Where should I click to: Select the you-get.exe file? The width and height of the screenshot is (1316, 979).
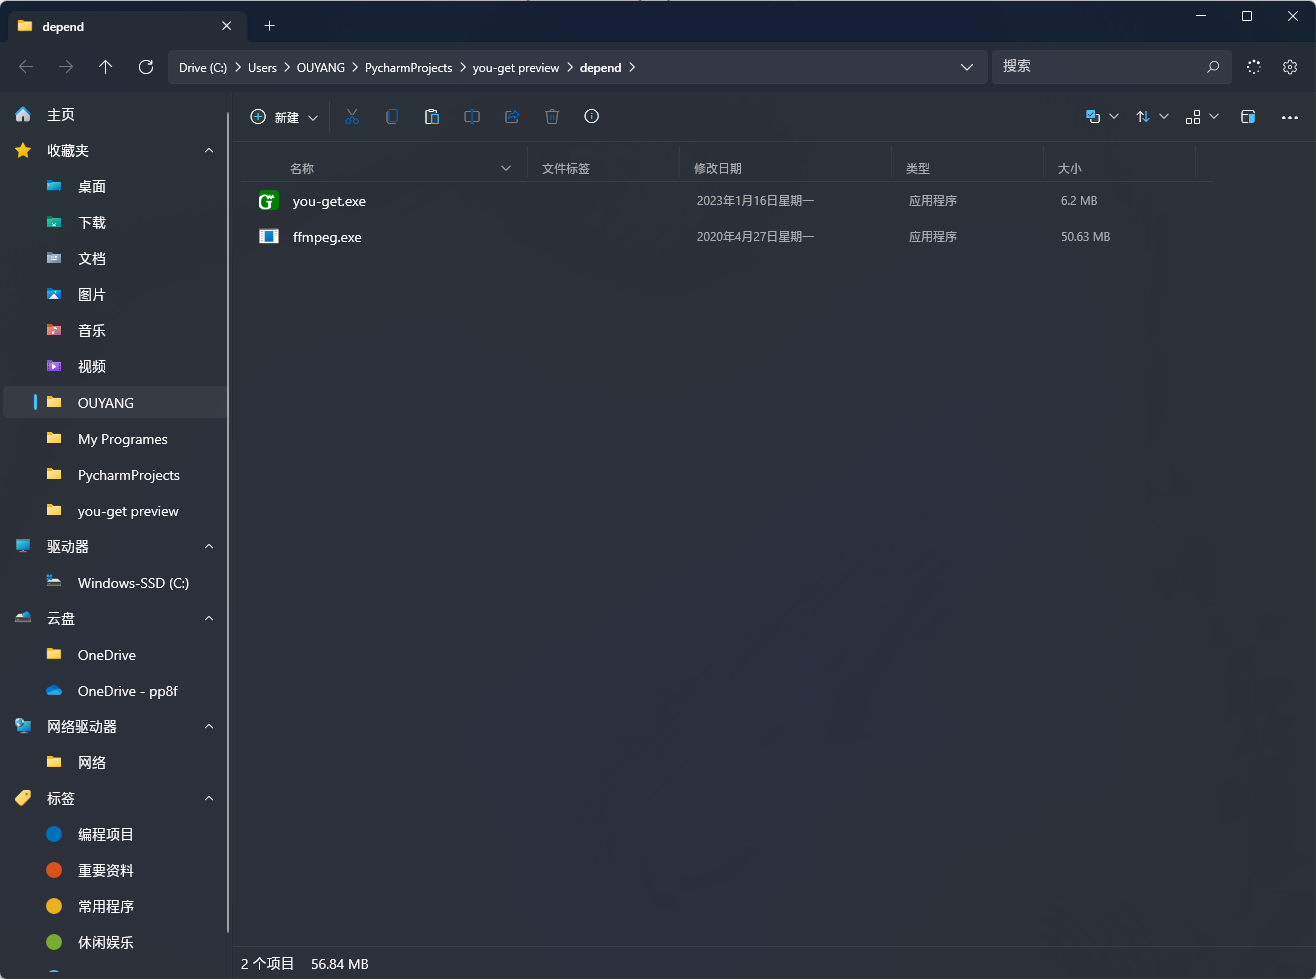coord(726,201)
